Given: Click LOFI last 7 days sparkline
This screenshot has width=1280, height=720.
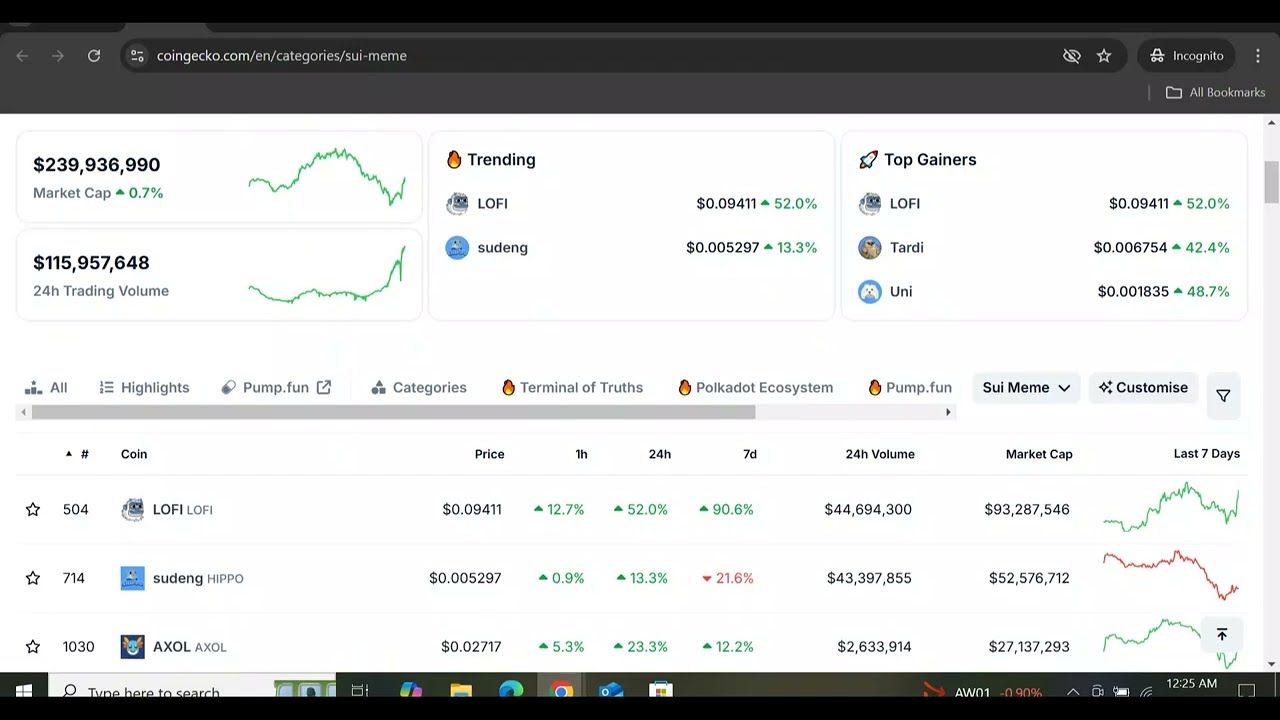Looking at the screenshot, I should [1171, 508].
